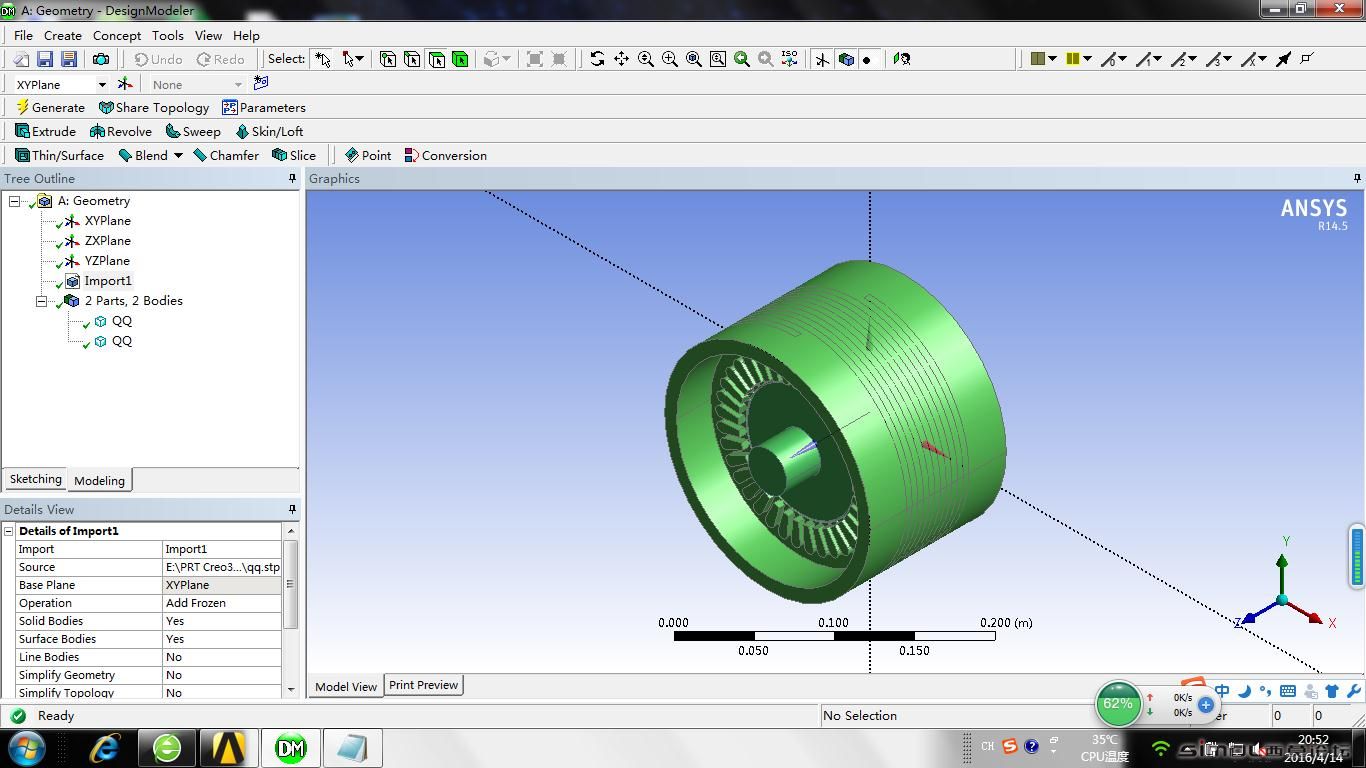Click the Magnifier Window icon
Screen dimensions: 1366x768
[x=718, y=59]
